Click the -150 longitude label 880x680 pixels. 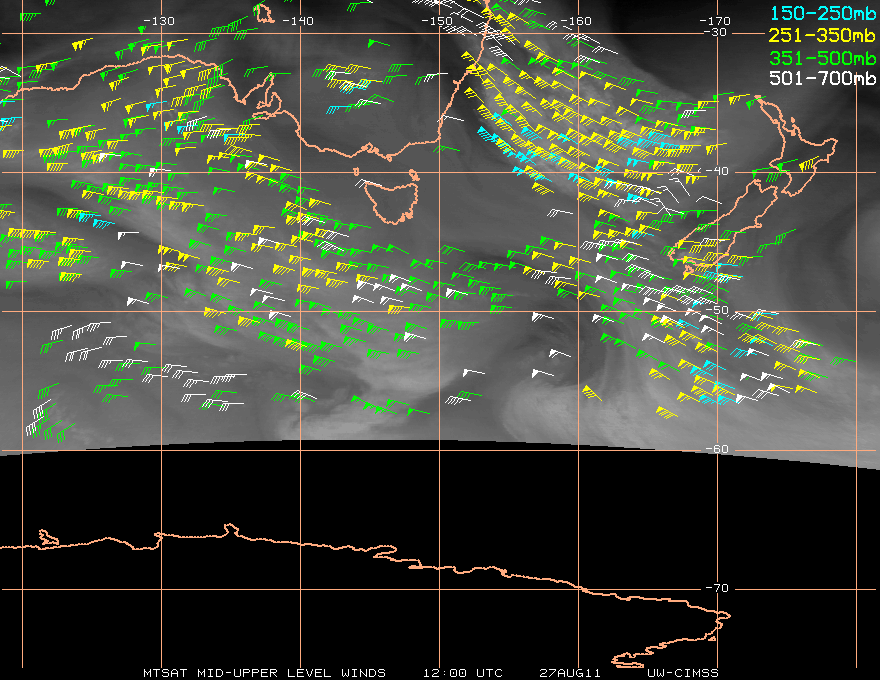click(437, 21)
